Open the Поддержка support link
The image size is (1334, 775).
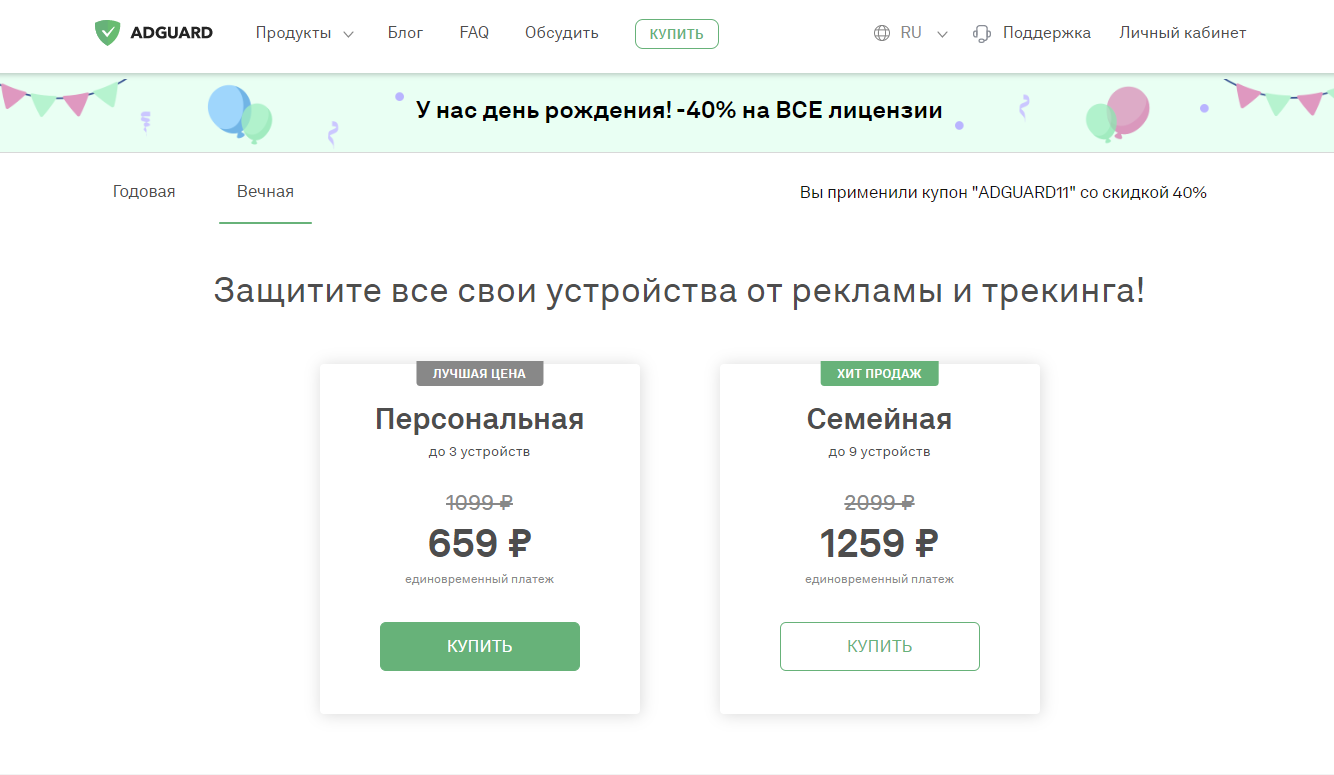(x=1047, y=33)
